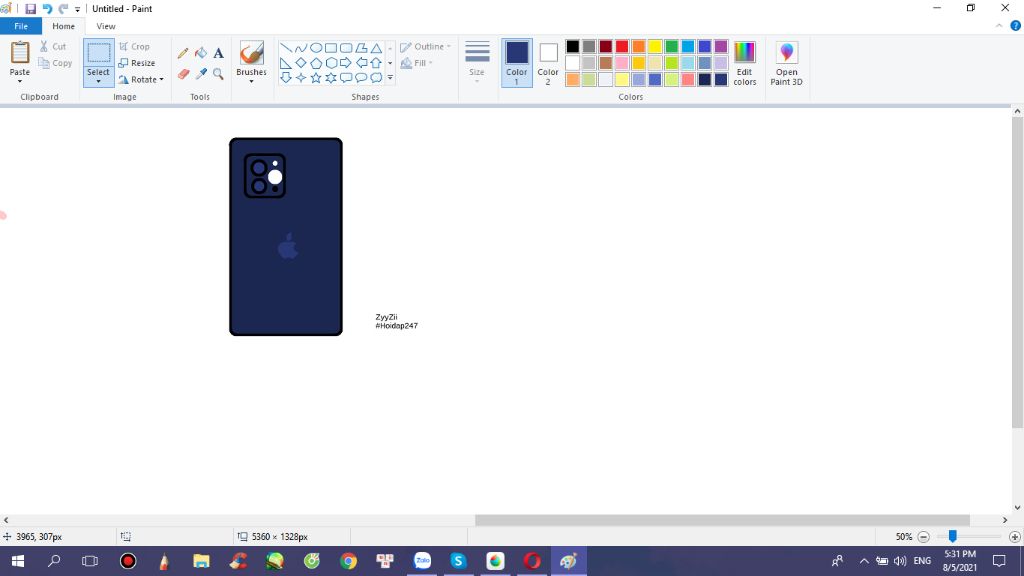
Task: Open File Explorer from taskbar
Action: tap(201, 561)
